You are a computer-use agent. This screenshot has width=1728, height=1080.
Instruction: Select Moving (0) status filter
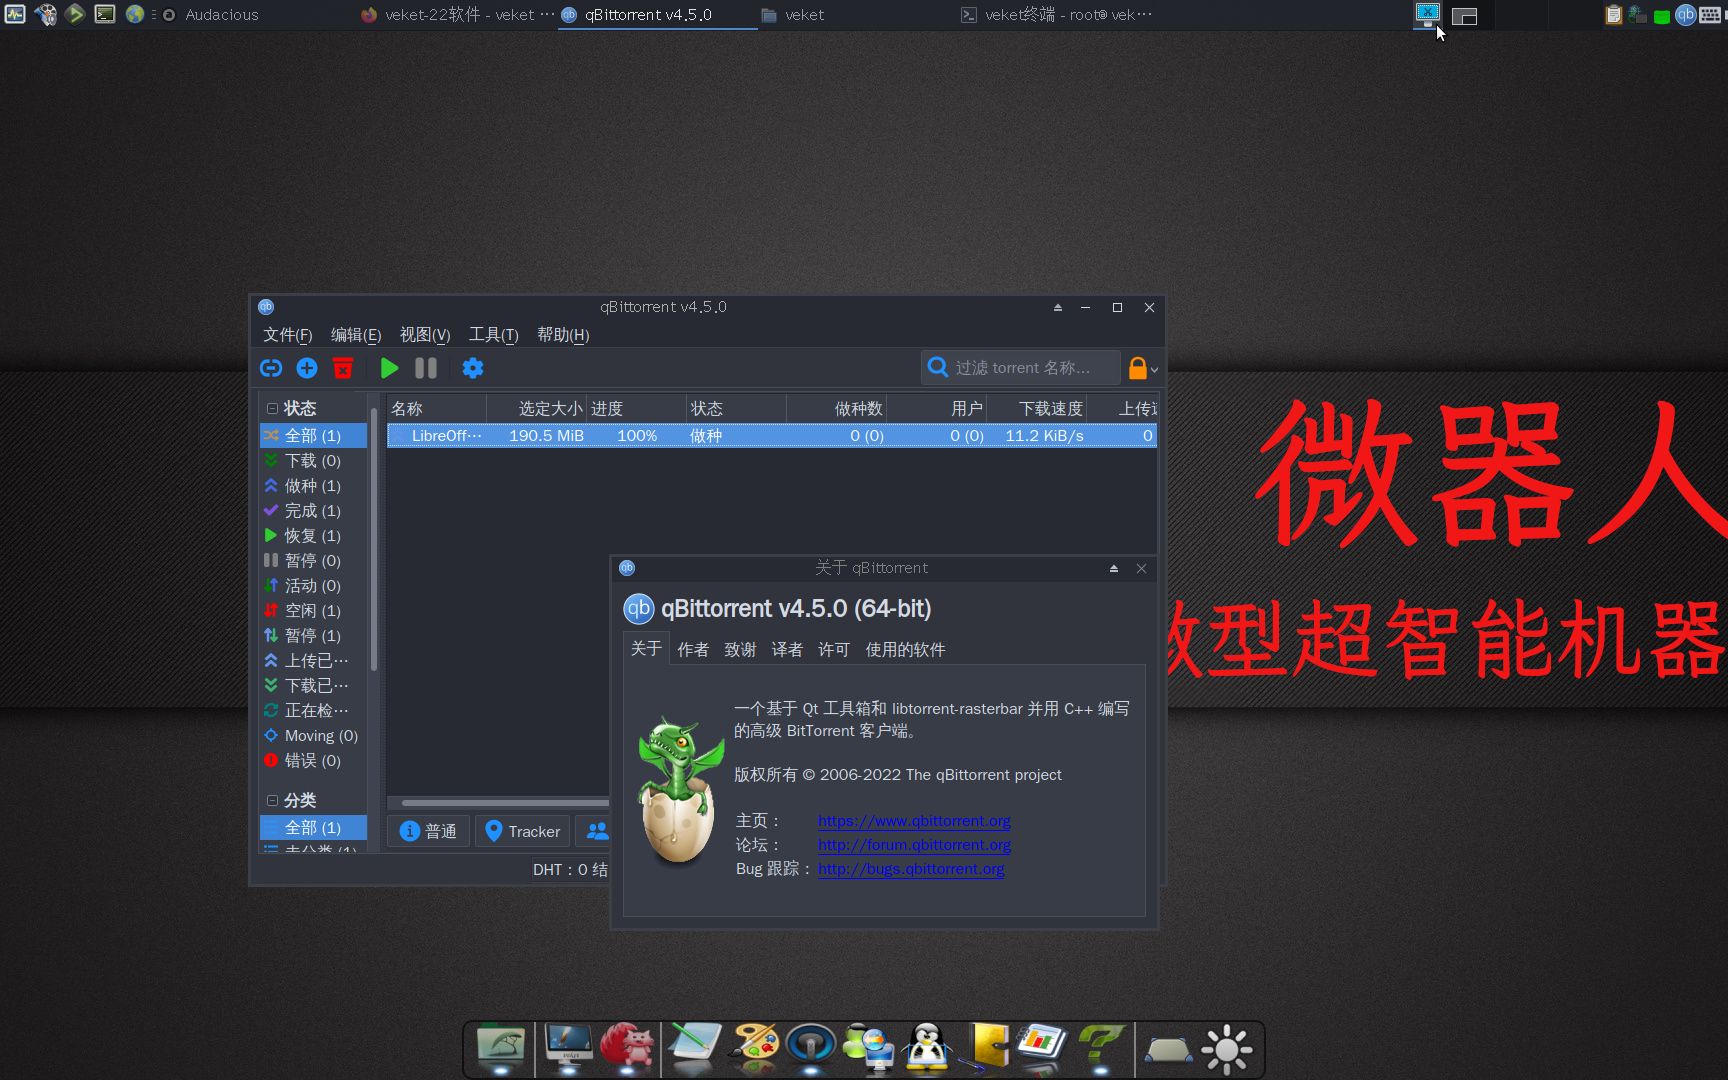[313, 736]
